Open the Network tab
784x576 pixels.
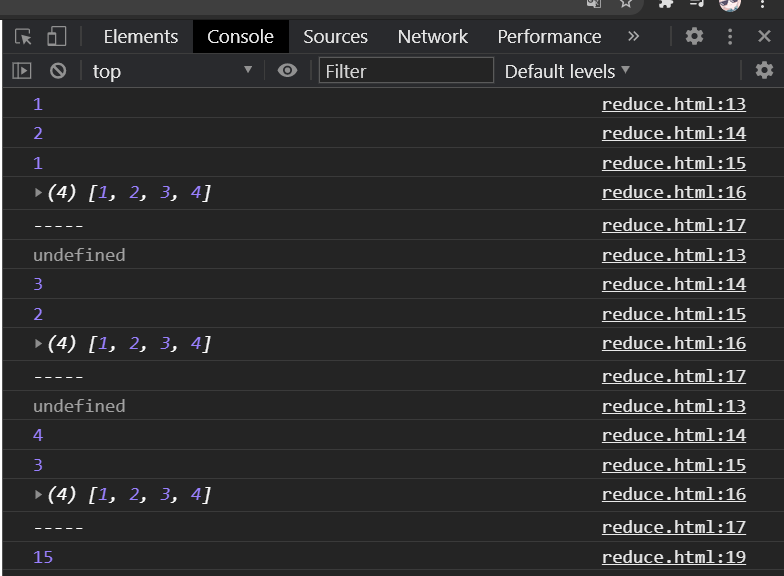point(432,37)
